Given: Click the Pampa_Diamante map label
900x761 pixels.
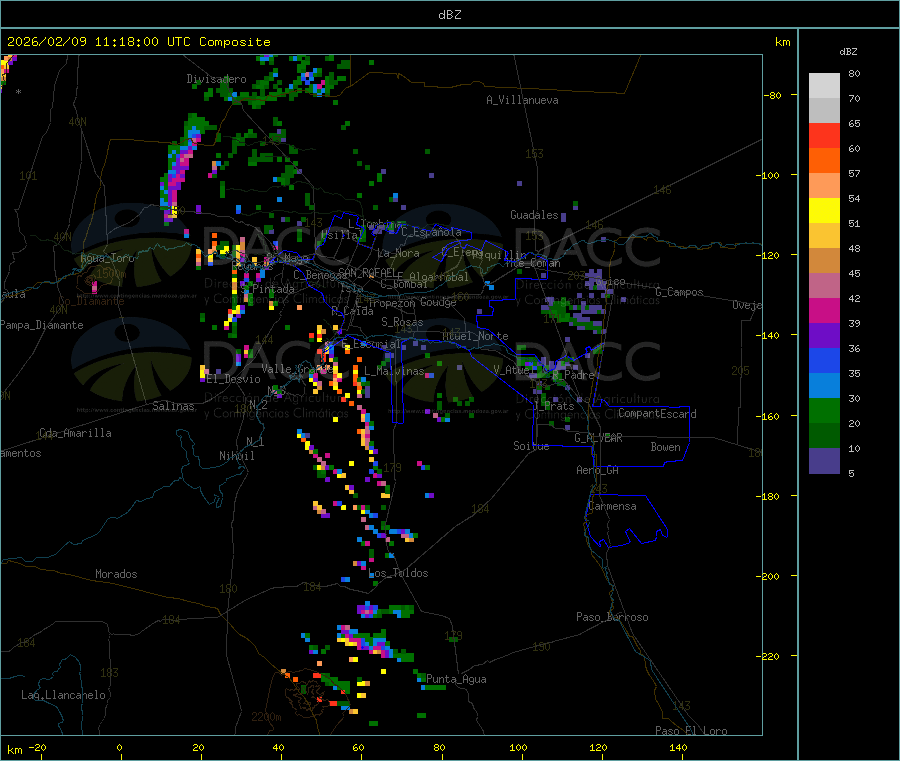Looking at the screenshot, I should [x=41, y=325].
